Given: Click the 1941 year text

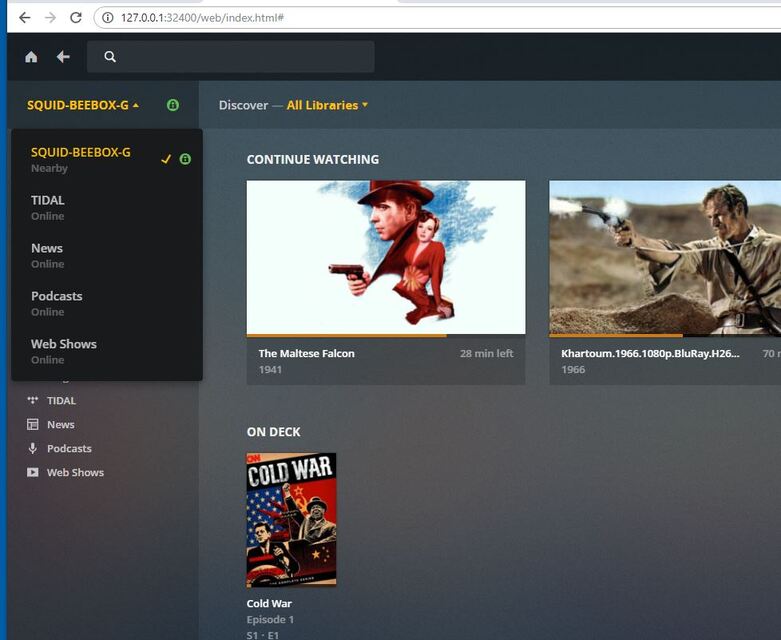Looking at the screenshot, I should coord(270,370).
